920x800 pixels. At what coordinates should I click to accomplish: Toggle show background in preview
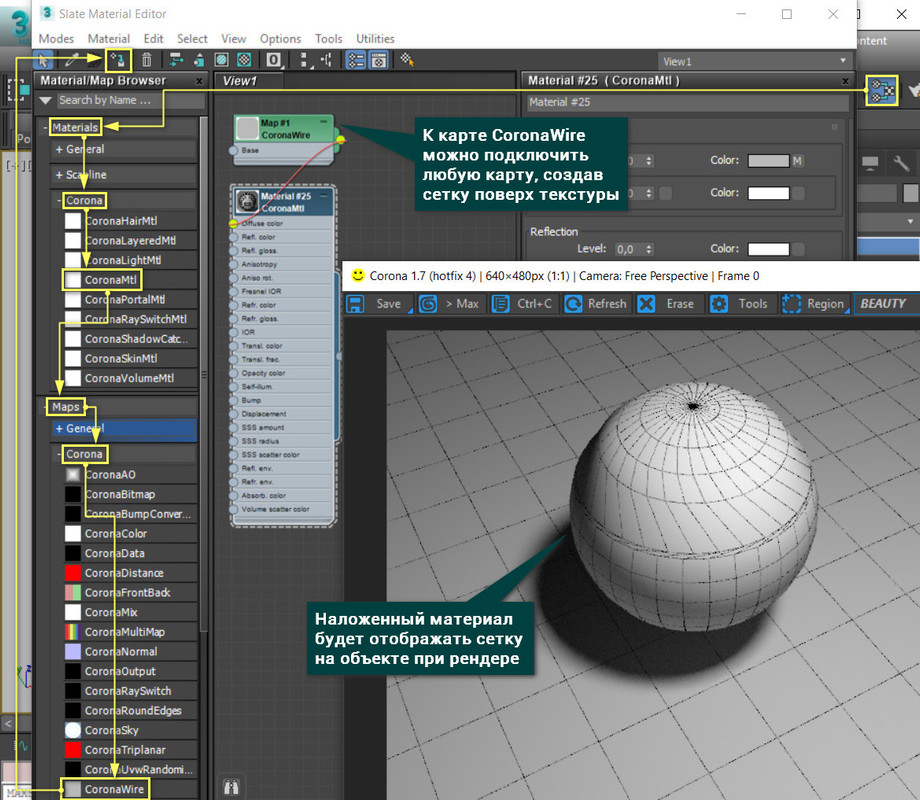[x=244, y=60]
